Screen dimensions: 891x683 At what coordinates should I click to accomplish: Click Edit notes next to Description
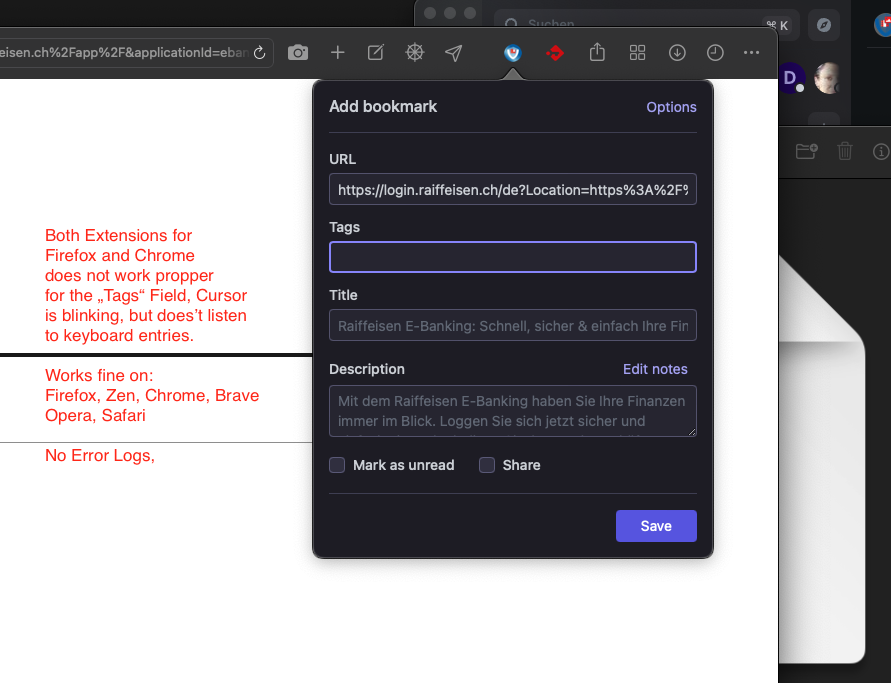(655, 369)
